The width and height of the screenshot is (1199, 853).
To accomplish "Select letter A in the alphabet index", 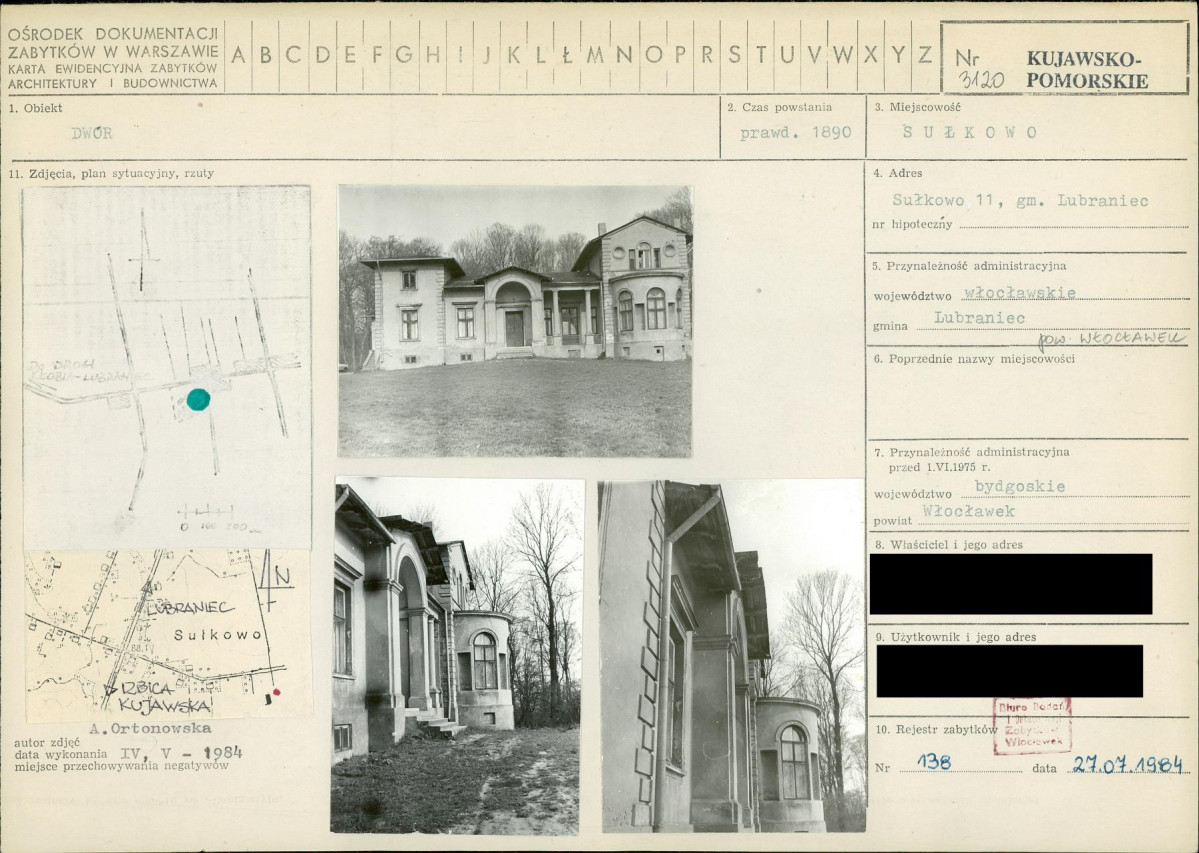I will (x=239, y=55).
